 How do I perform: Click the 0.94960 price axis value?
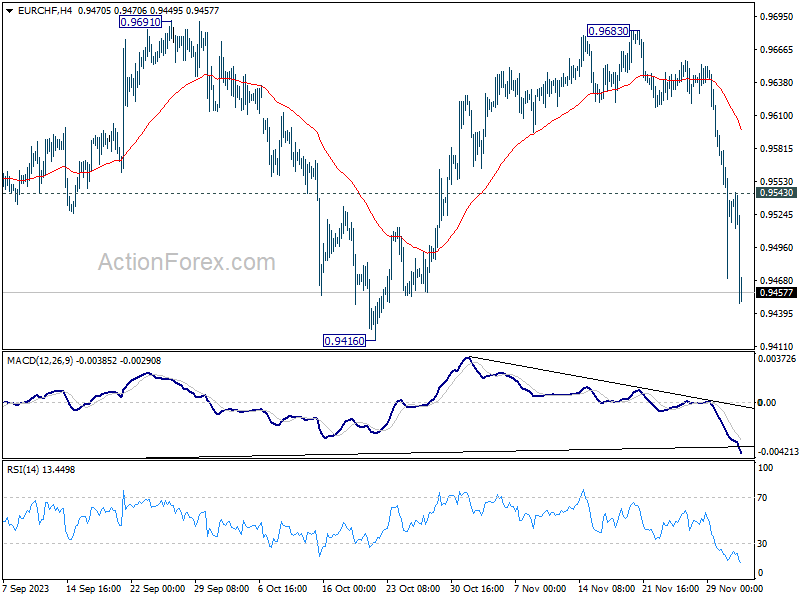click(777, 248)
